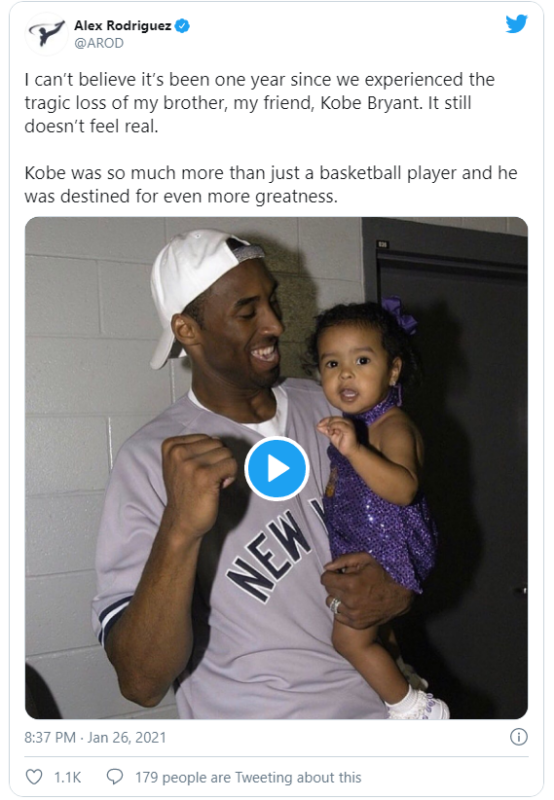Play the embedded video
This screenshot has width=554, height=800.
click(276, 468)
